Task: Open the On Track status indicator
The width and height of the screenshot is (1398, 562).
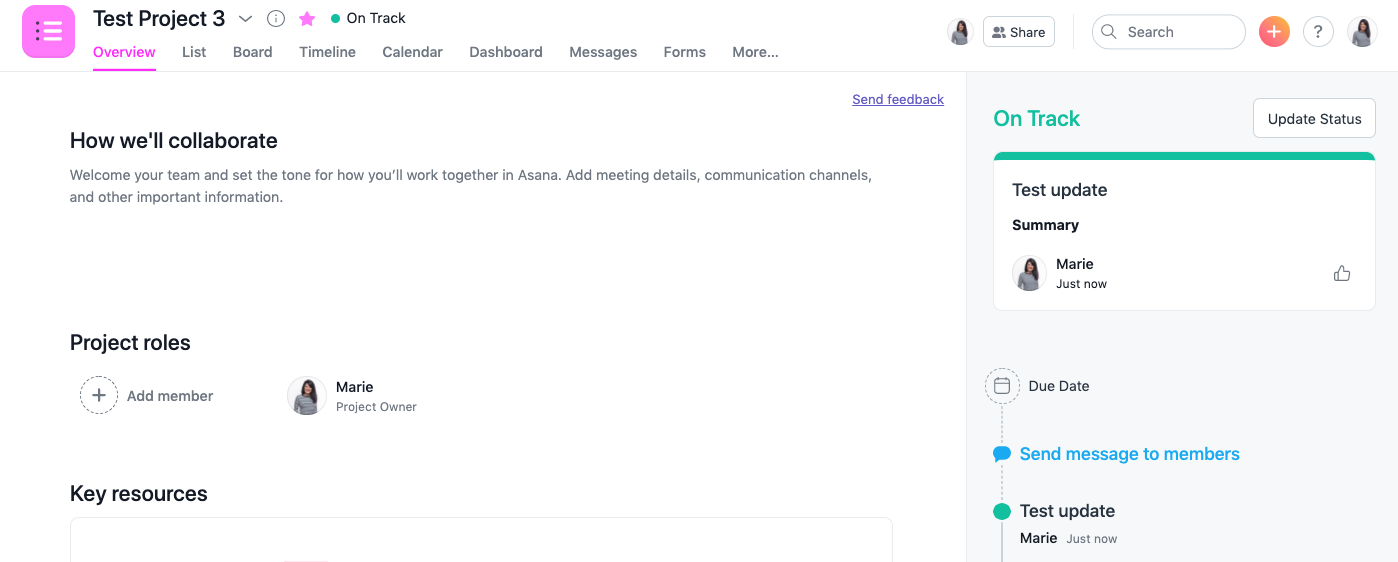Action: click(x=368, y=18)
